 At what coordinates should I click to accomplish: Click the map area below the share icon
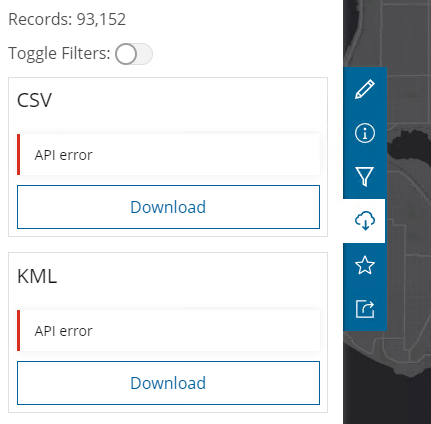[x=365, y=377]
